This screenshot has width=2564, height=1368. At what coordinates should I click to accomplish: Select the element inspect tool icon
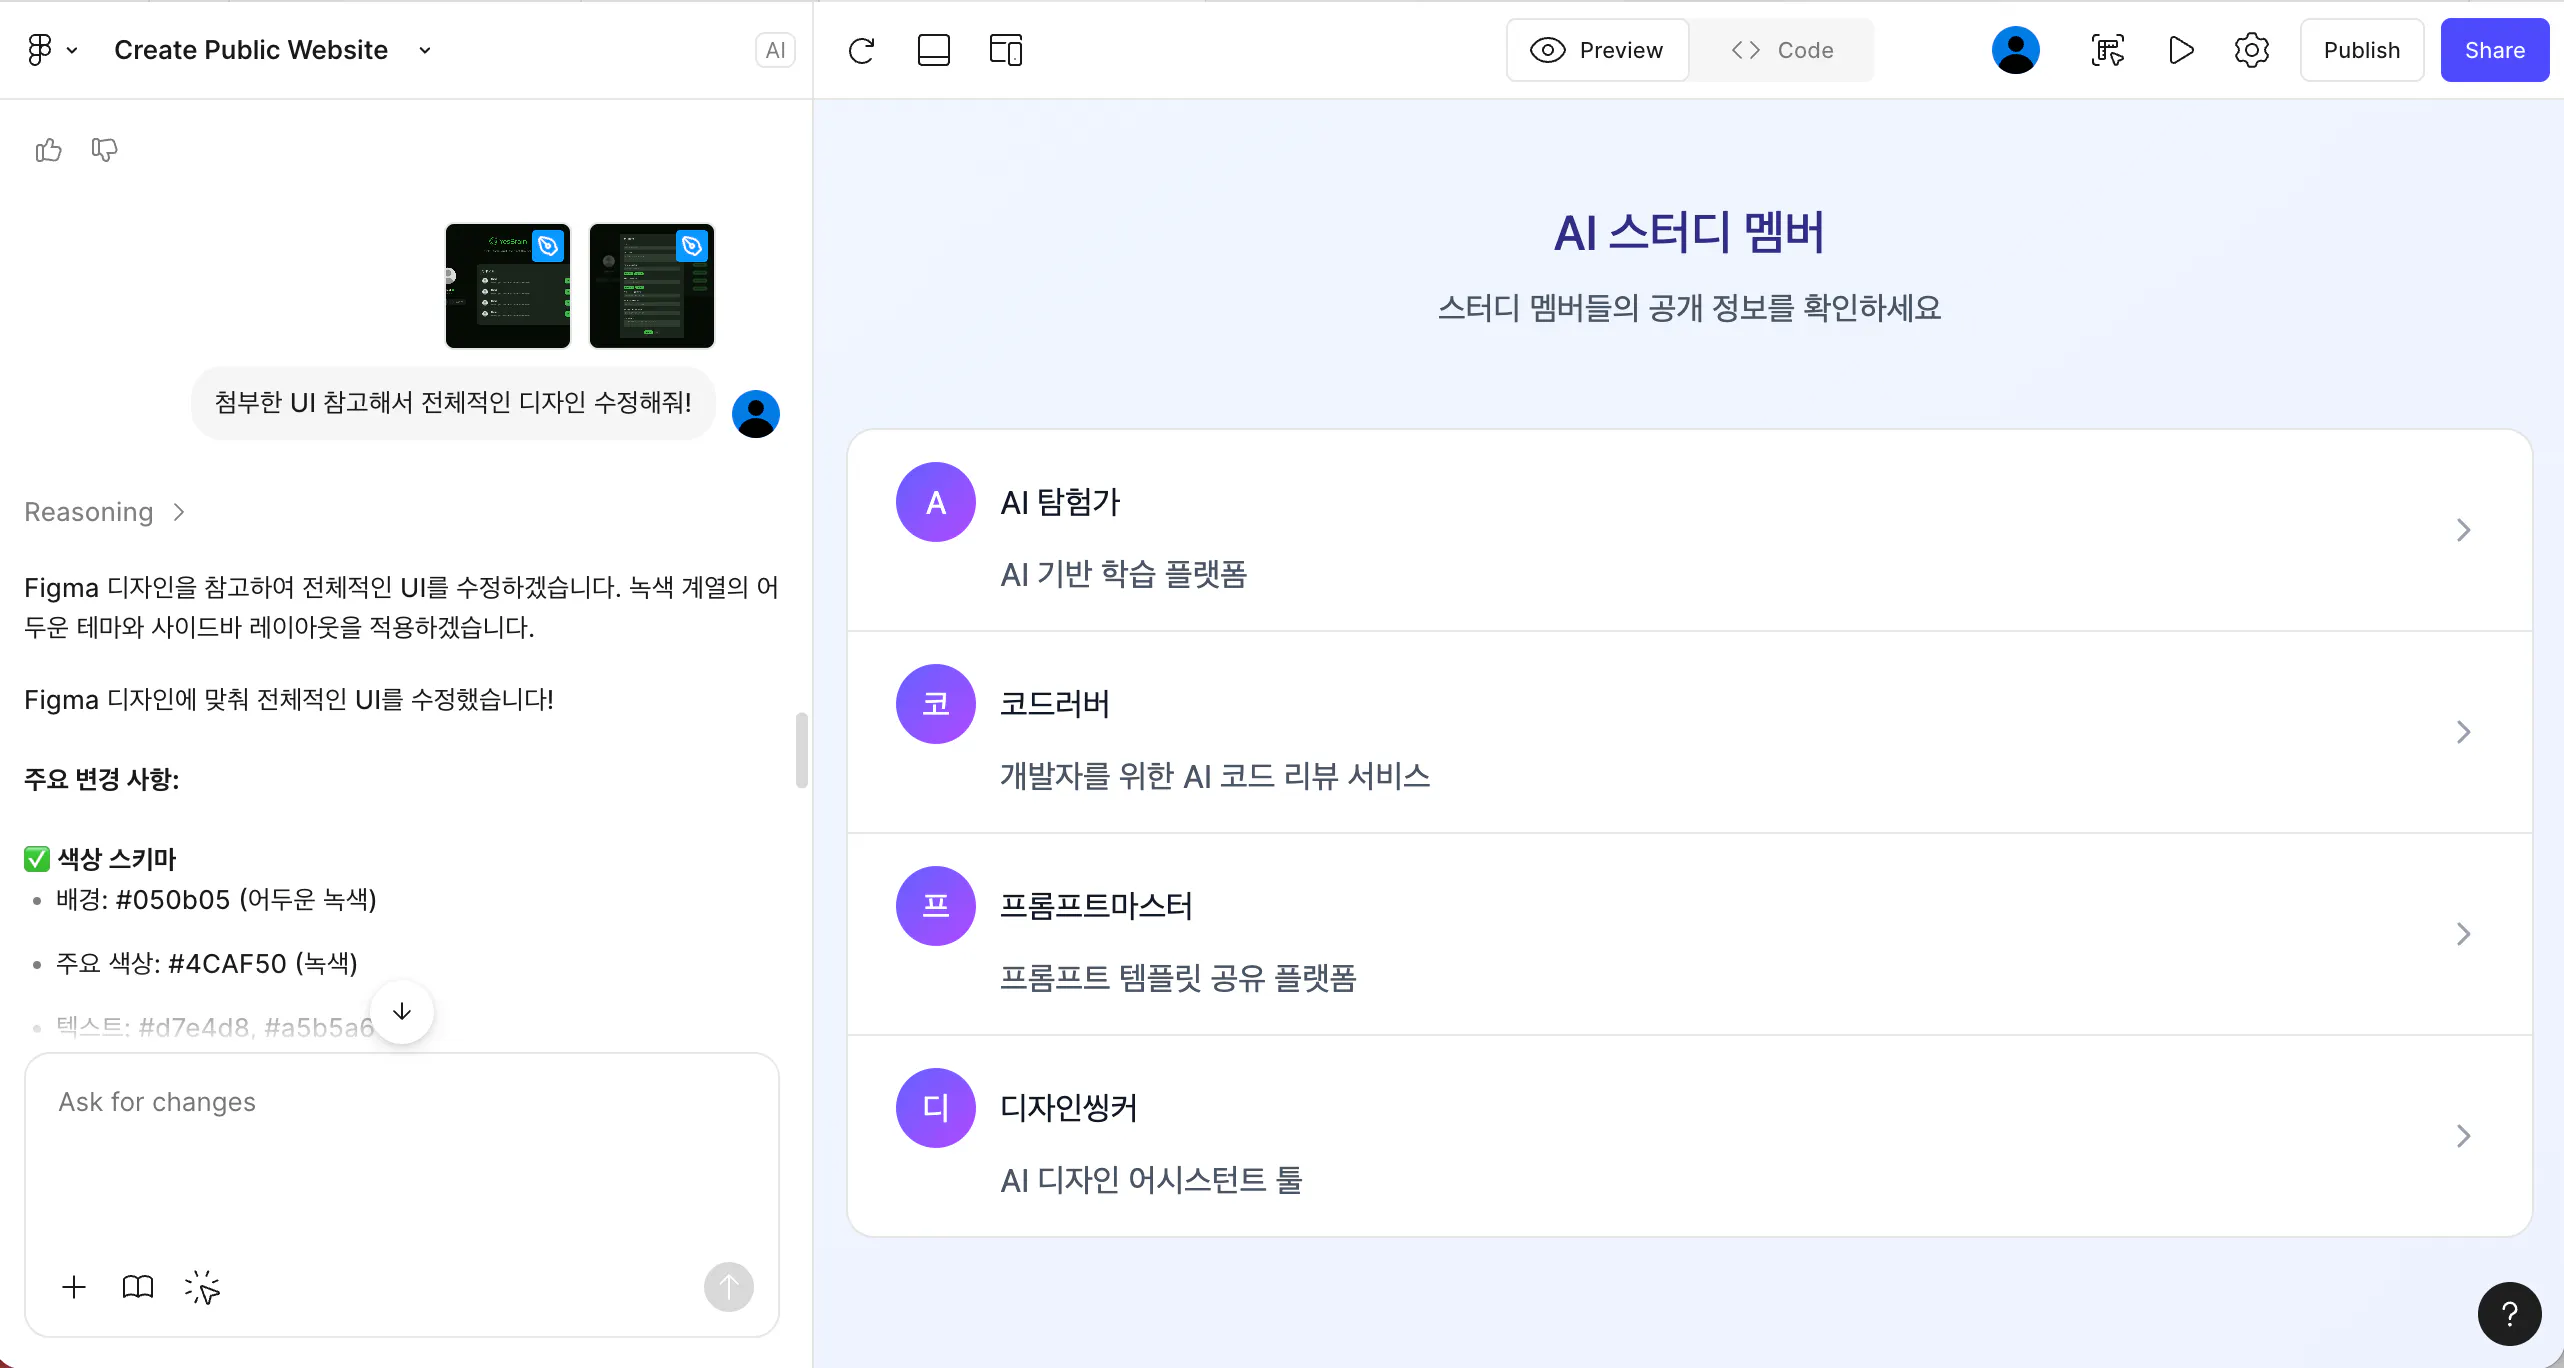[x=2108, y=50]
